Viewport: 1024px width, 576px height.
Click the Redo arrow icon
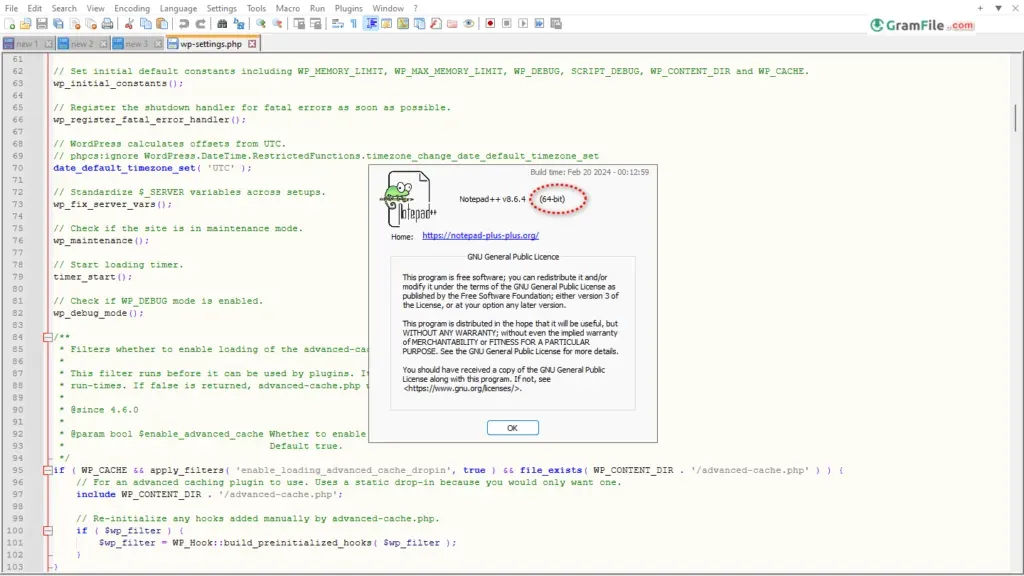point(200,24)
